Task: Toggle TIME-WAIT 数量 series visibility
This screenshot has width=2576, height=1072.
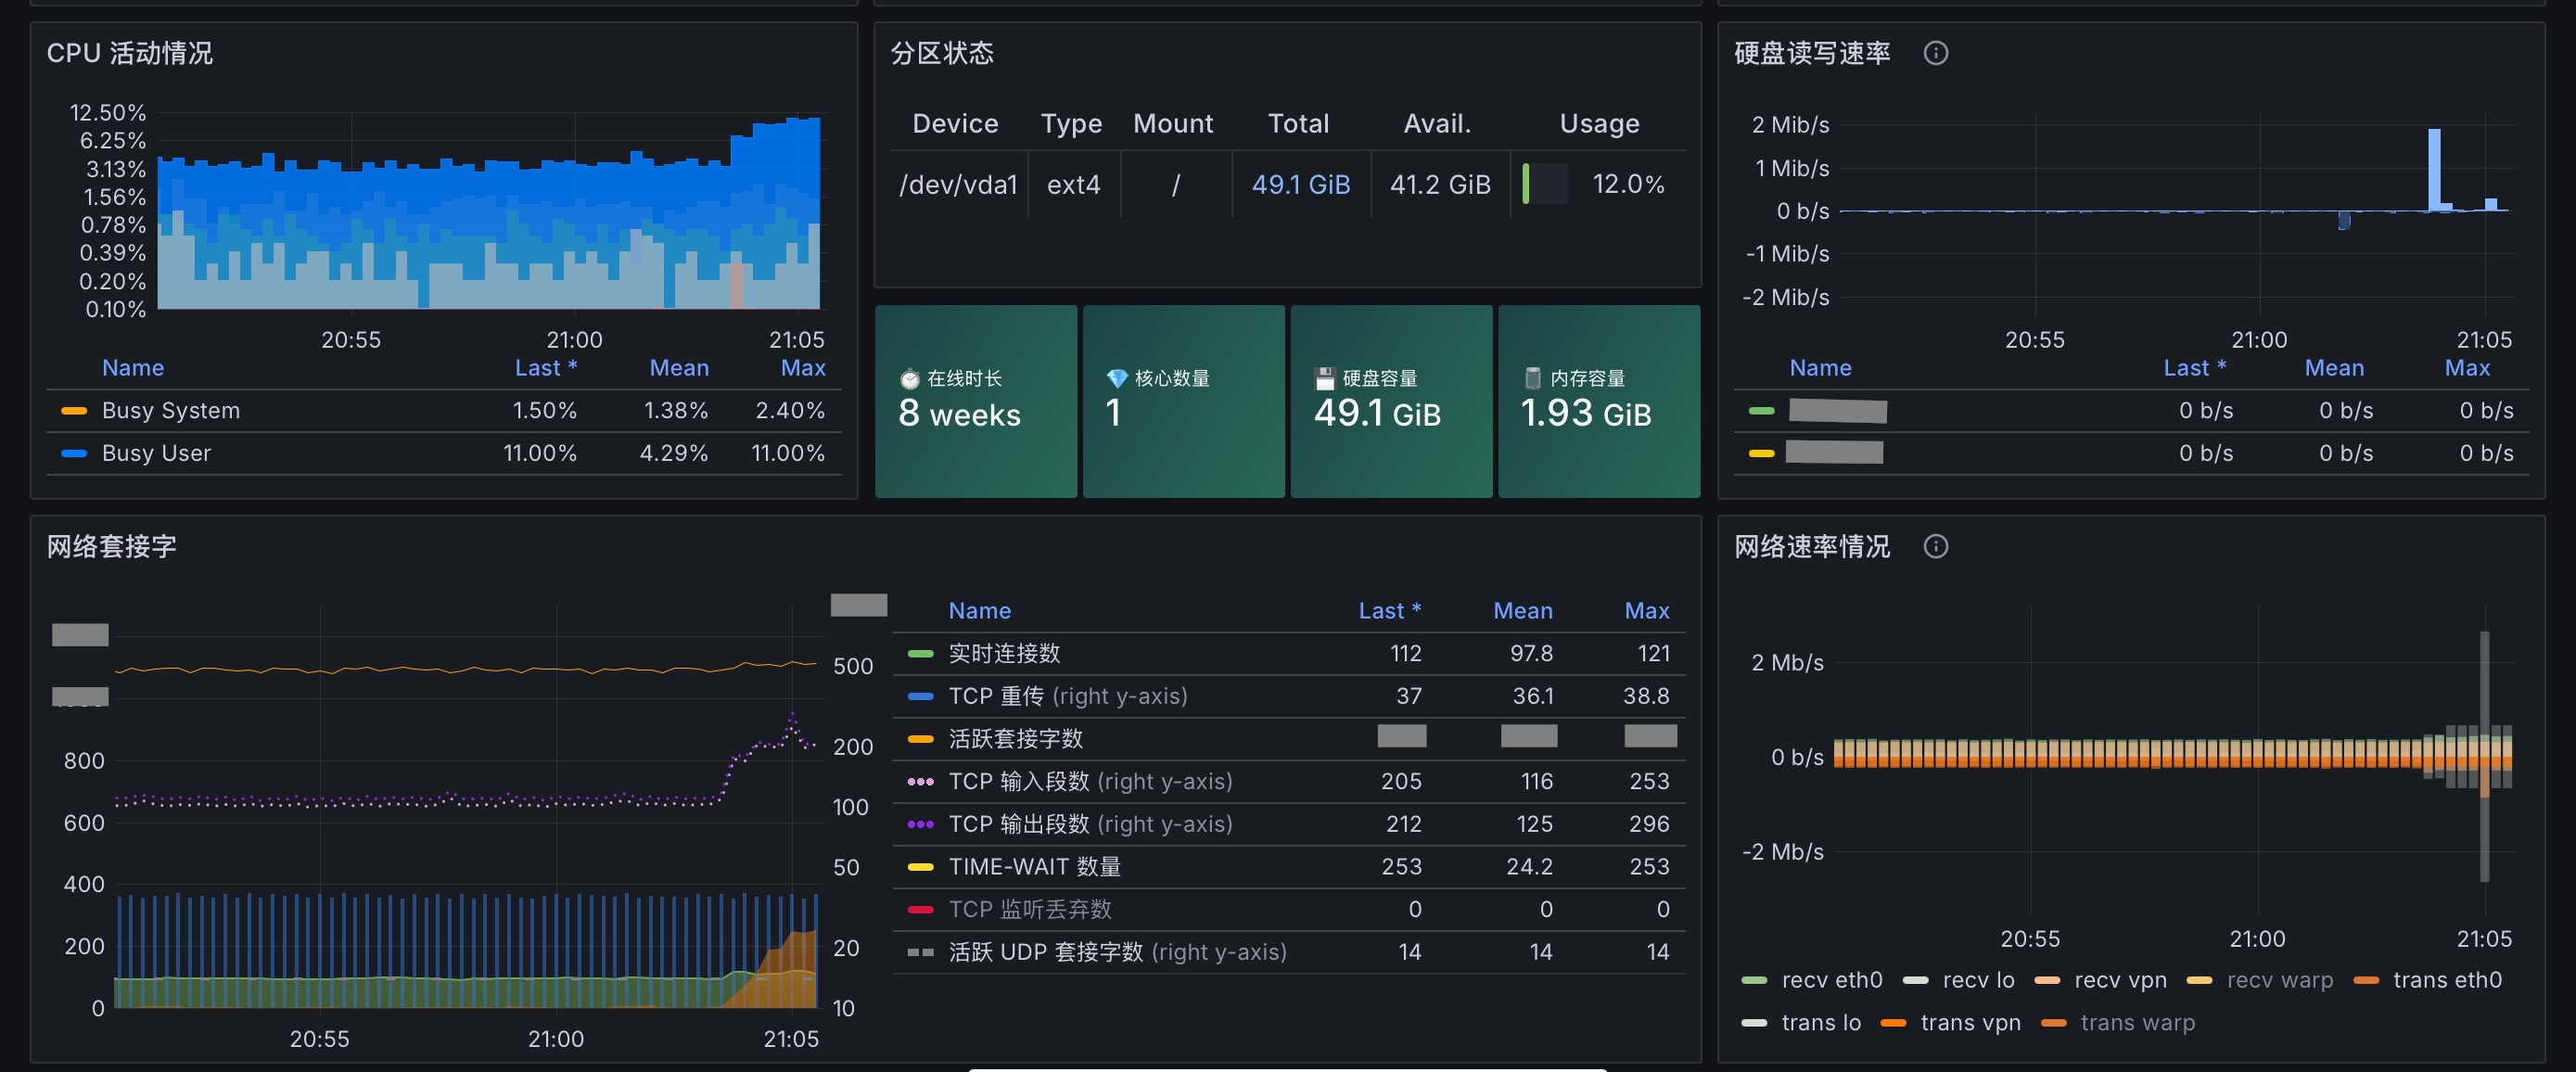Action: click(x=1035, y=867)
